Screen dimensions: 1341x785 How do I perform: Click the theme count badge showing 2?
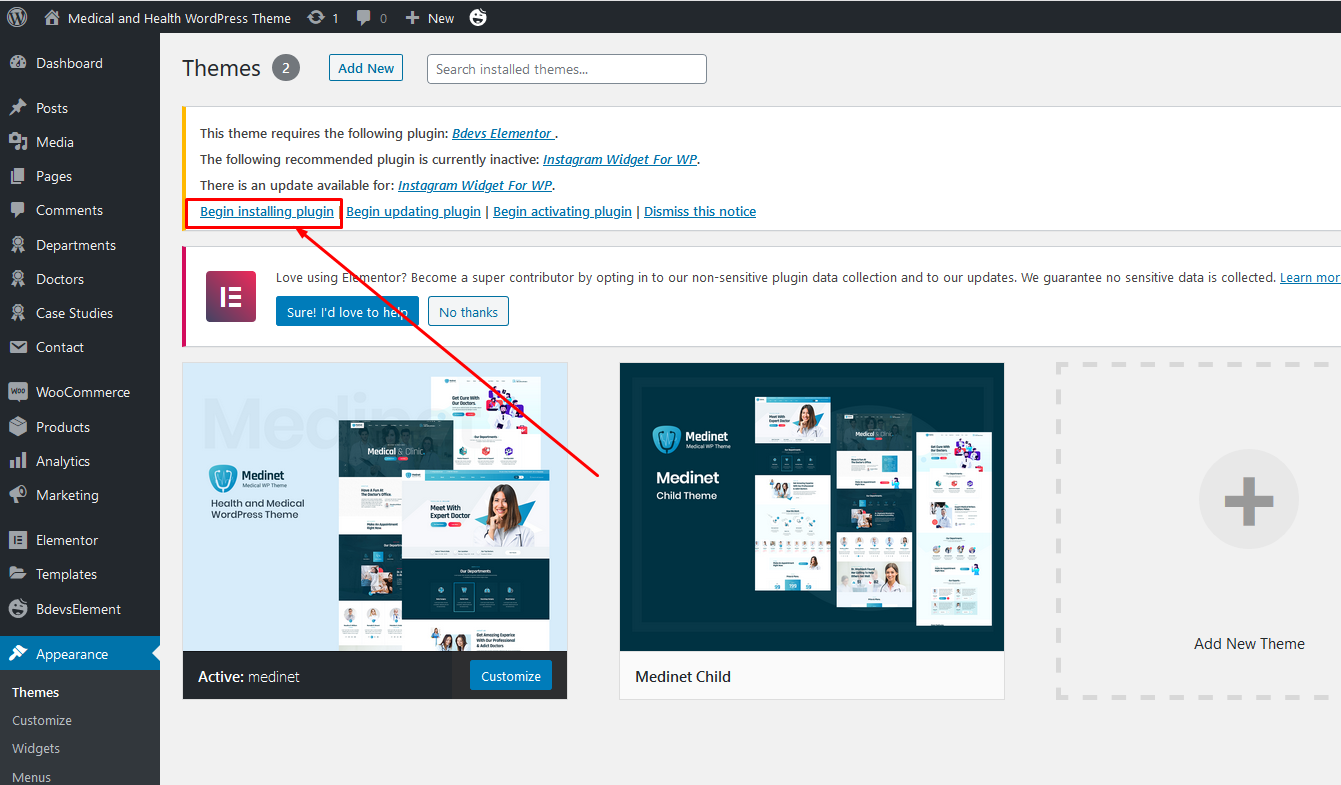(x=285, y=68)
